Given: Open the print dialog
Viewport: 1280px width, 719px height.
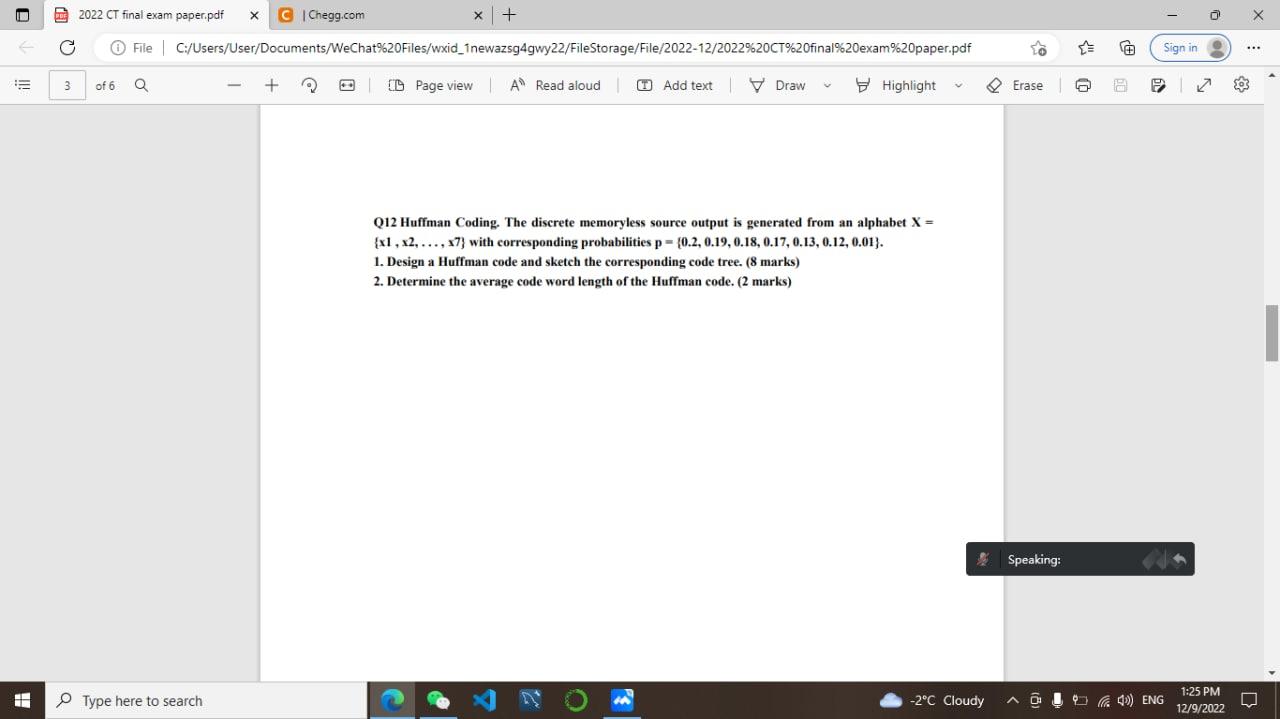Looking at the screenshot, I should pos(1083,85).
